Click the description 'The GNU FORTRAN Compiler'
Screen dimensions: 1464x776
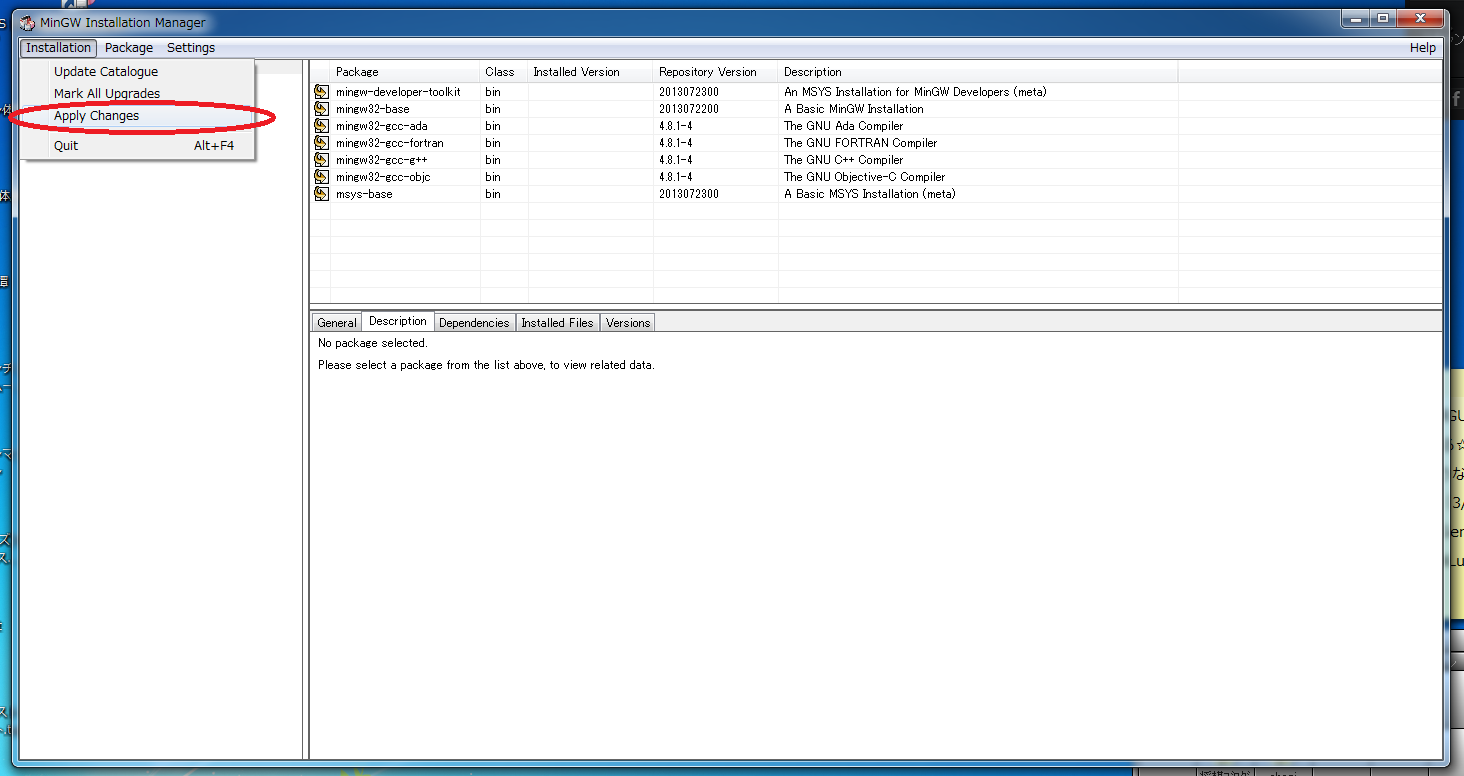pyautogui.click(x=861, y=143)
